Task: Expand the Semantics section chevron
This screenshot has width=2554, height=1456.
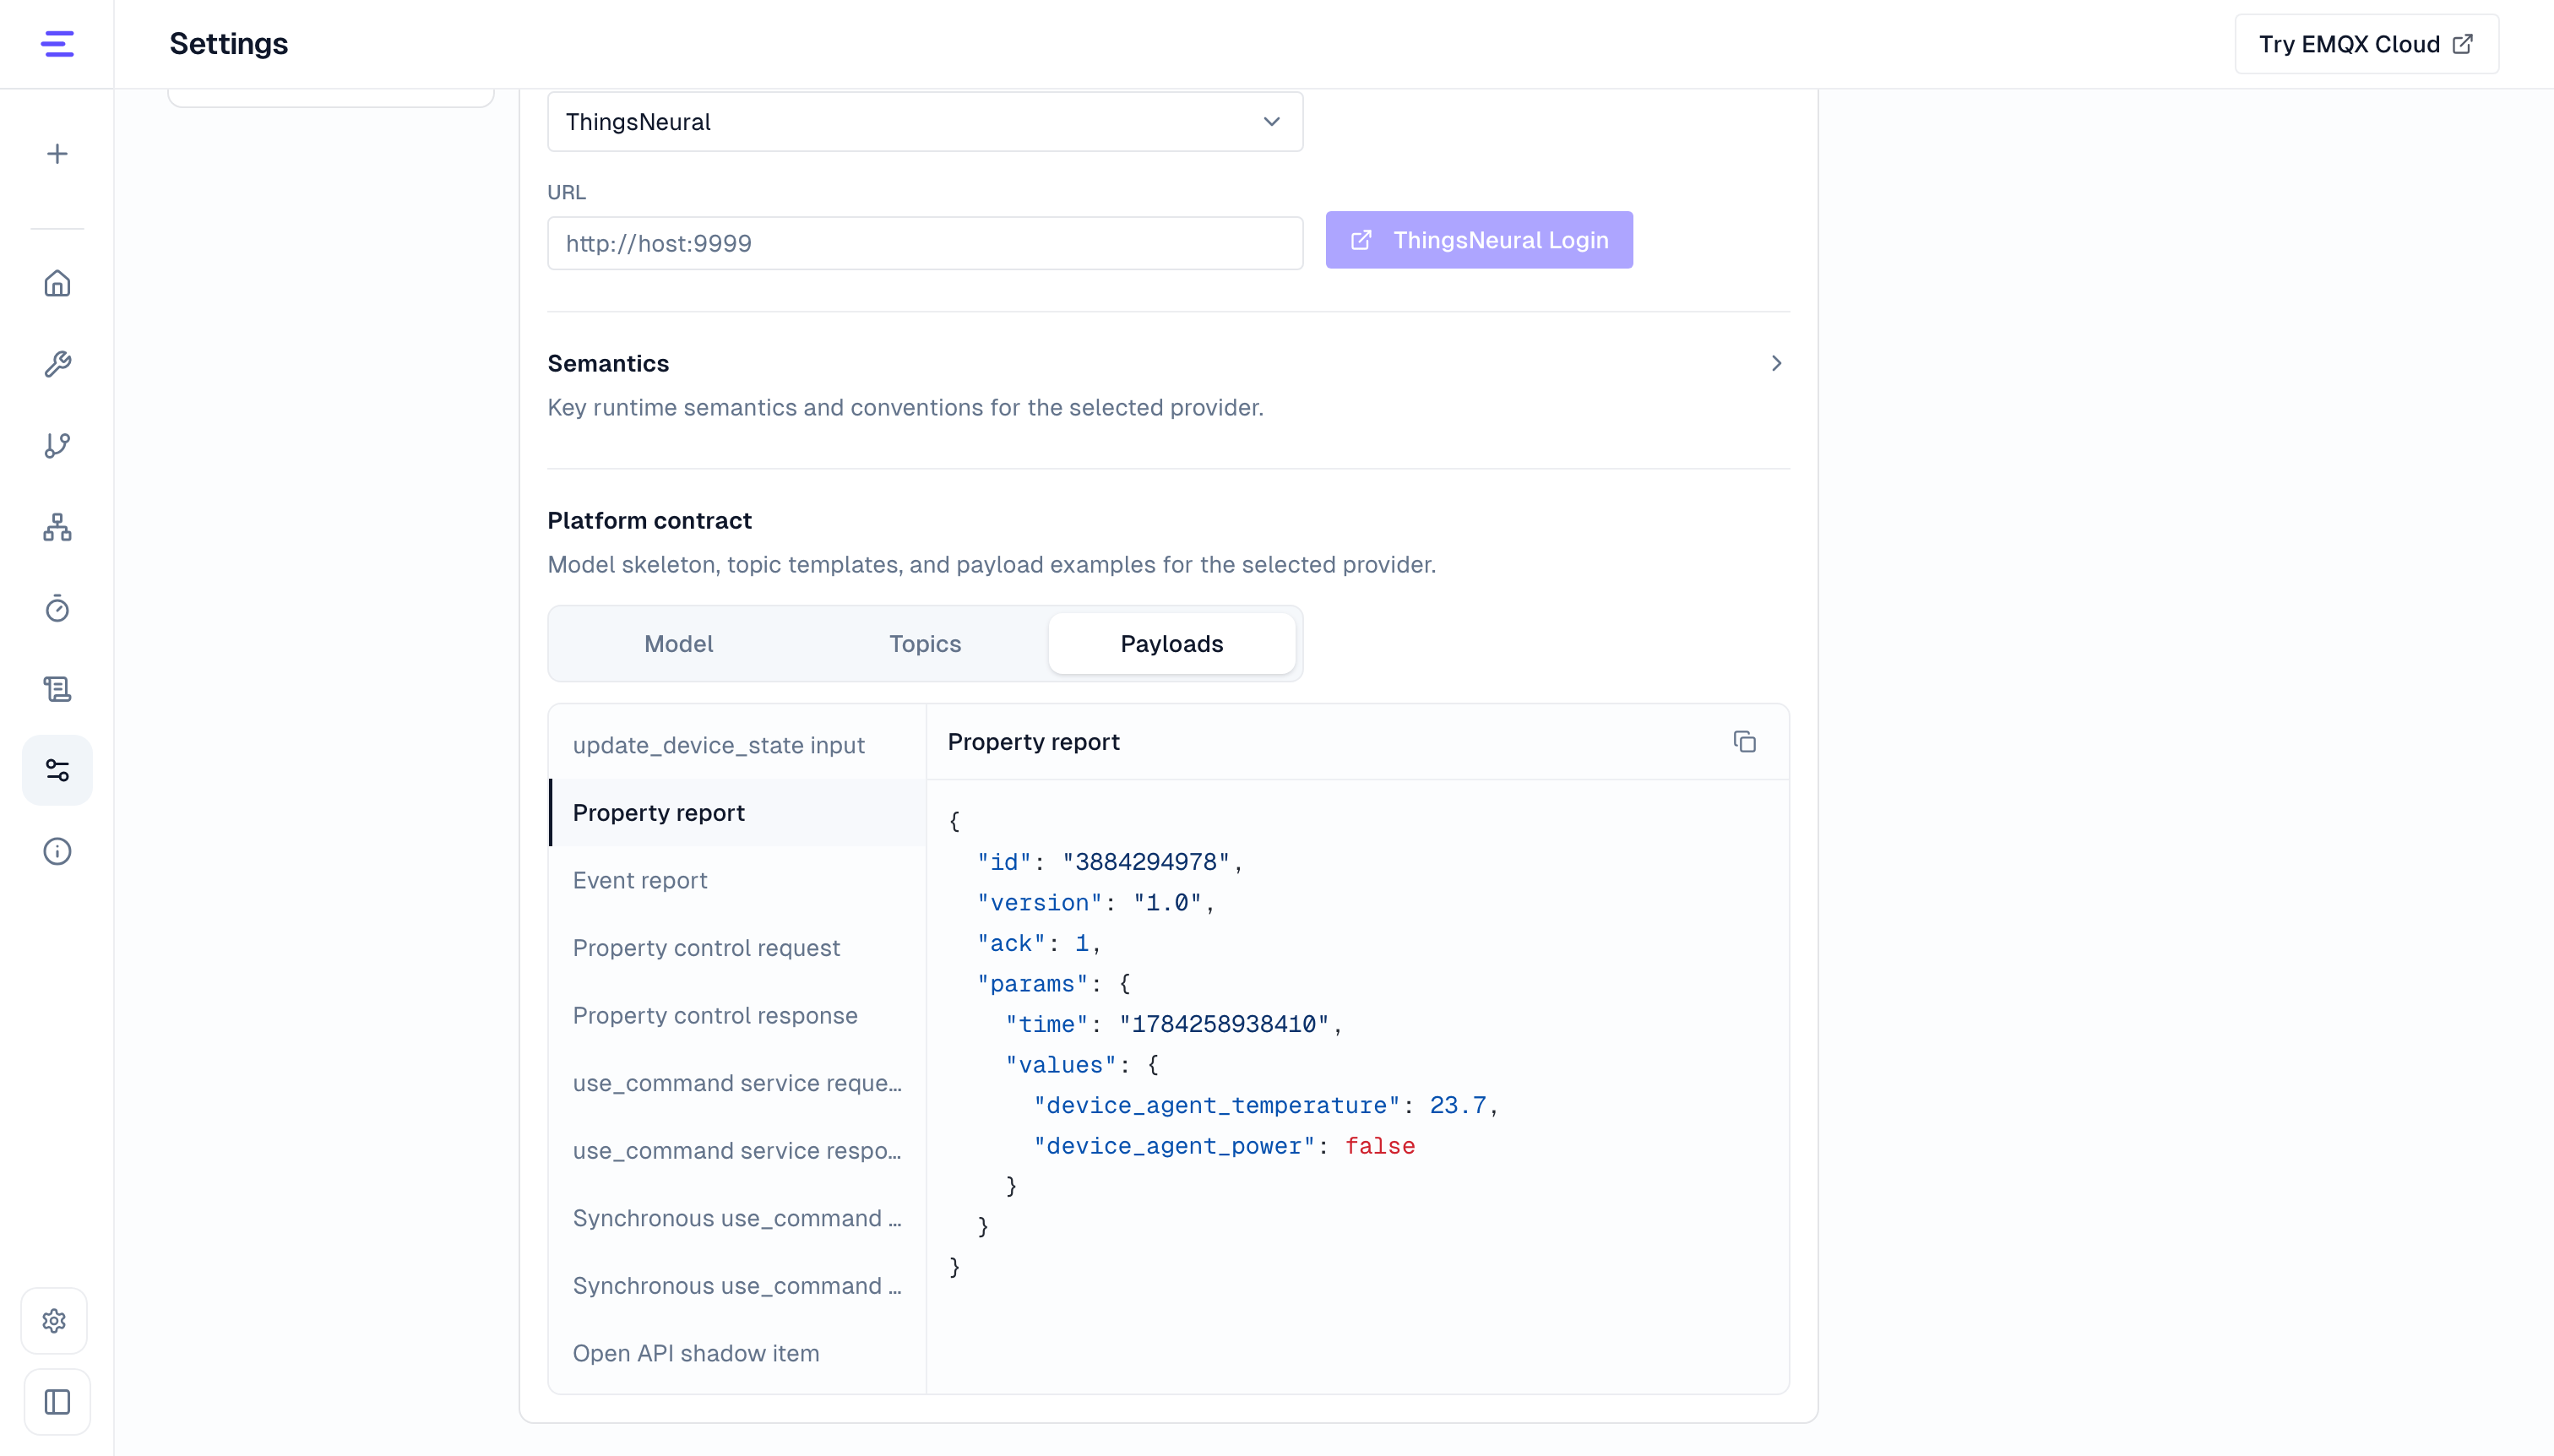Action: (1776, 363)
